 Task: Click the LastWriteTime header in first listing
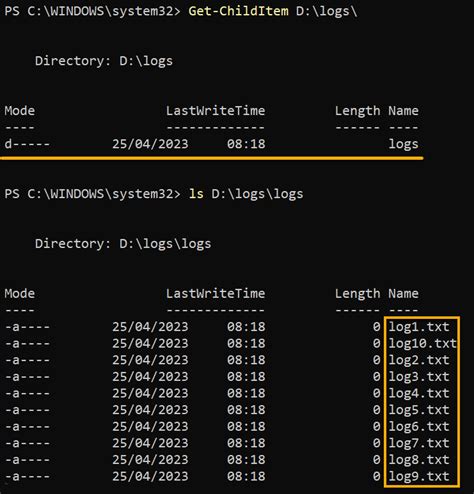[215, 111]
